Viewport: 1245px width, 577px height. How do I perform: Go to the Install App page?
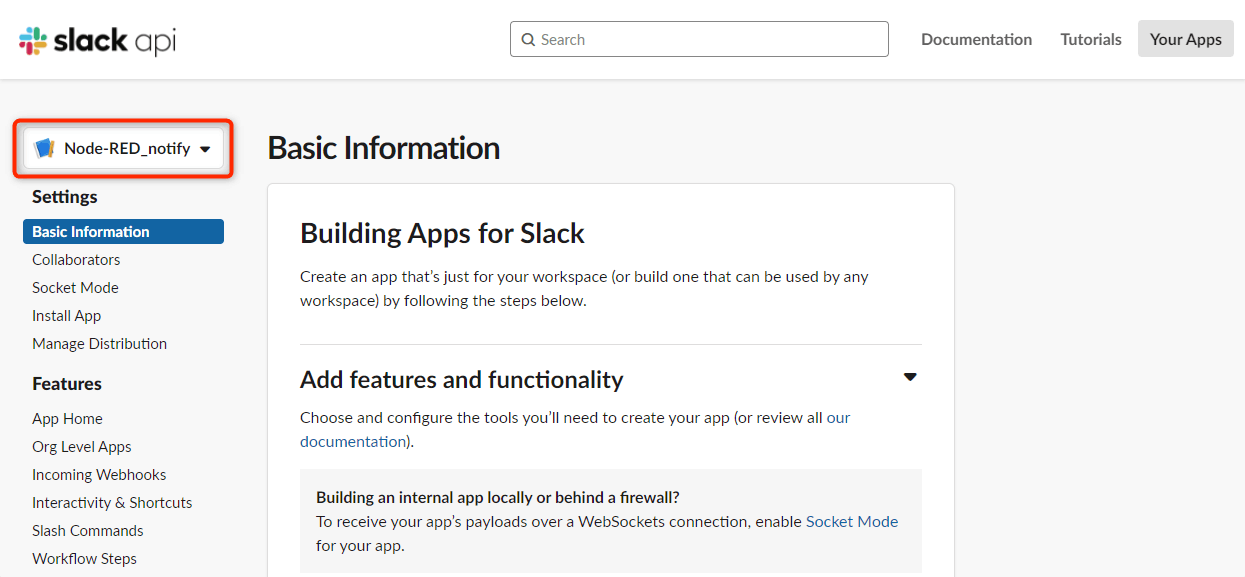66,315
